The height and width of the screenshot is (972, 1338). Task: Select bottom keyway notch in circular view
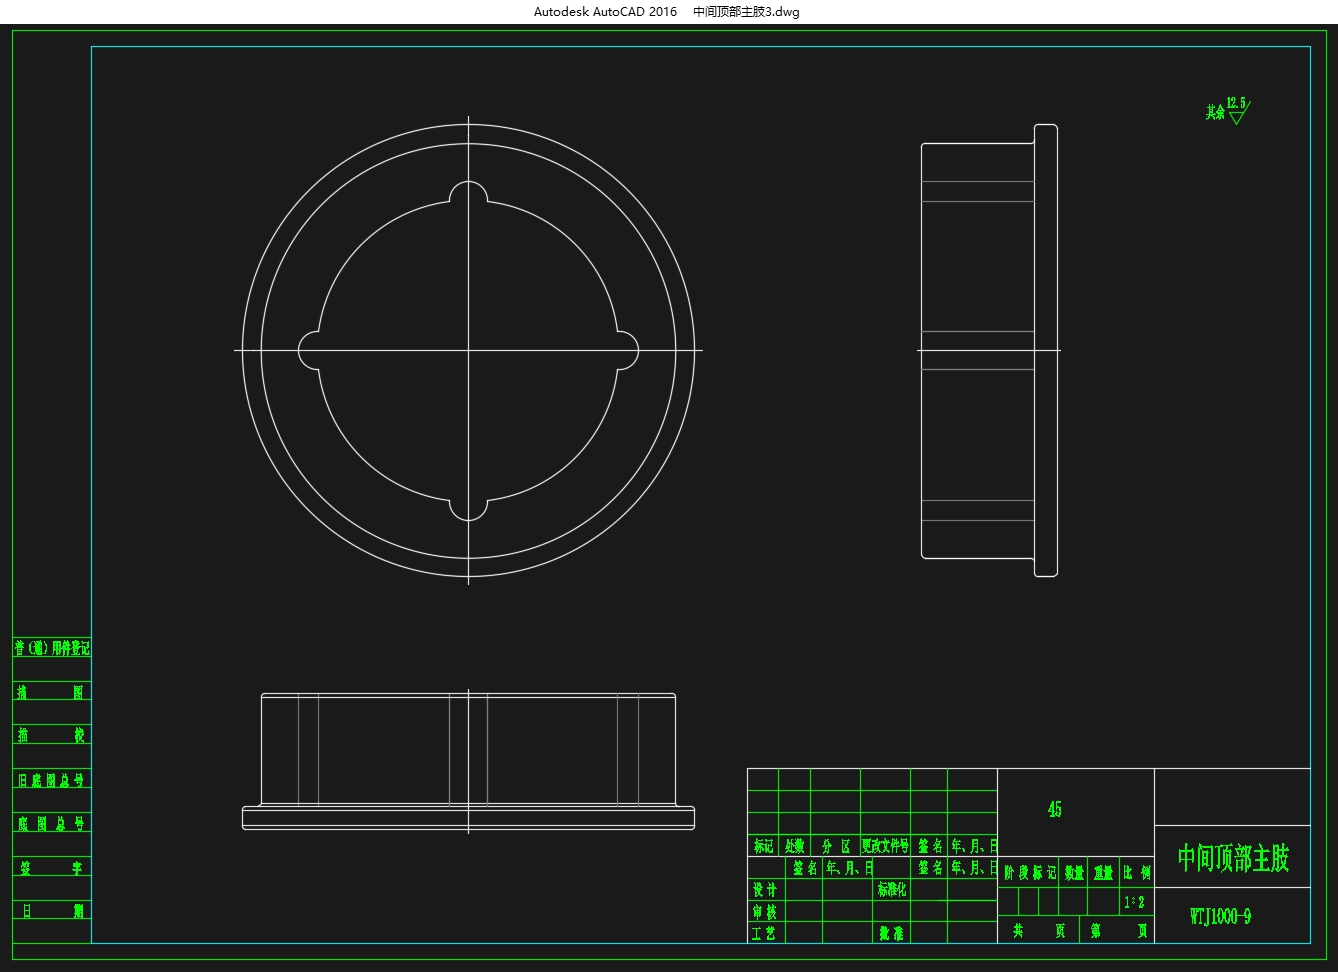pyautogui.click(x=468, y=509)
